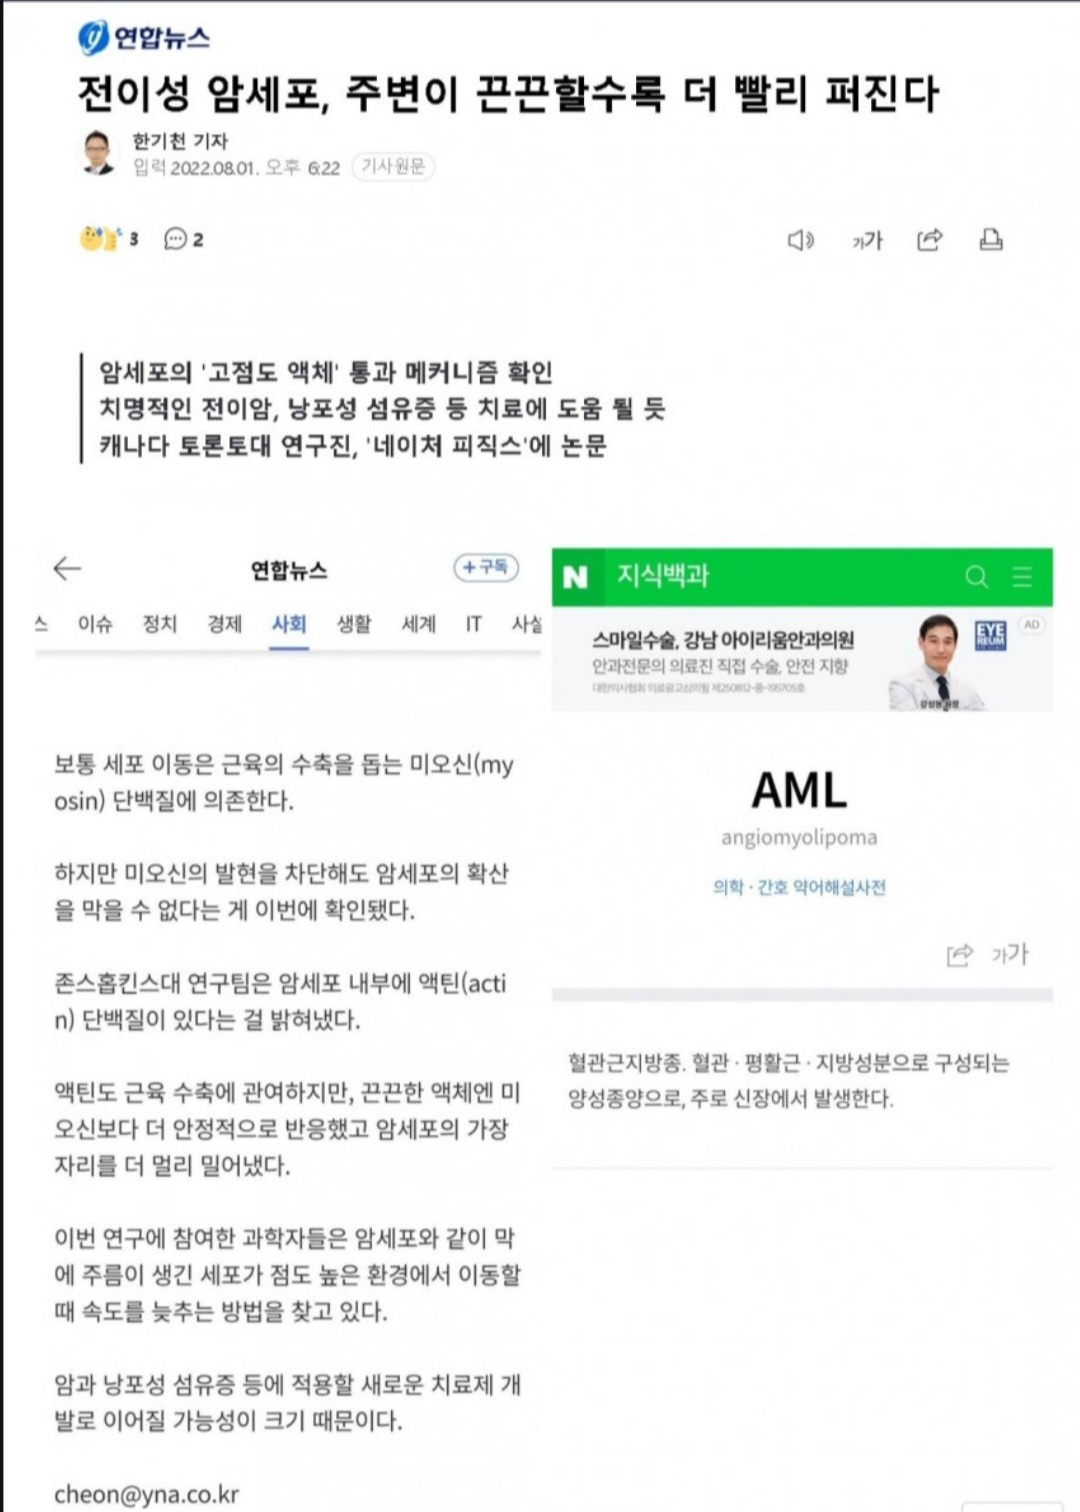Open the reaction emoji count
This screenshot has height=1512, width=1080.
click(x=109, y=239)
